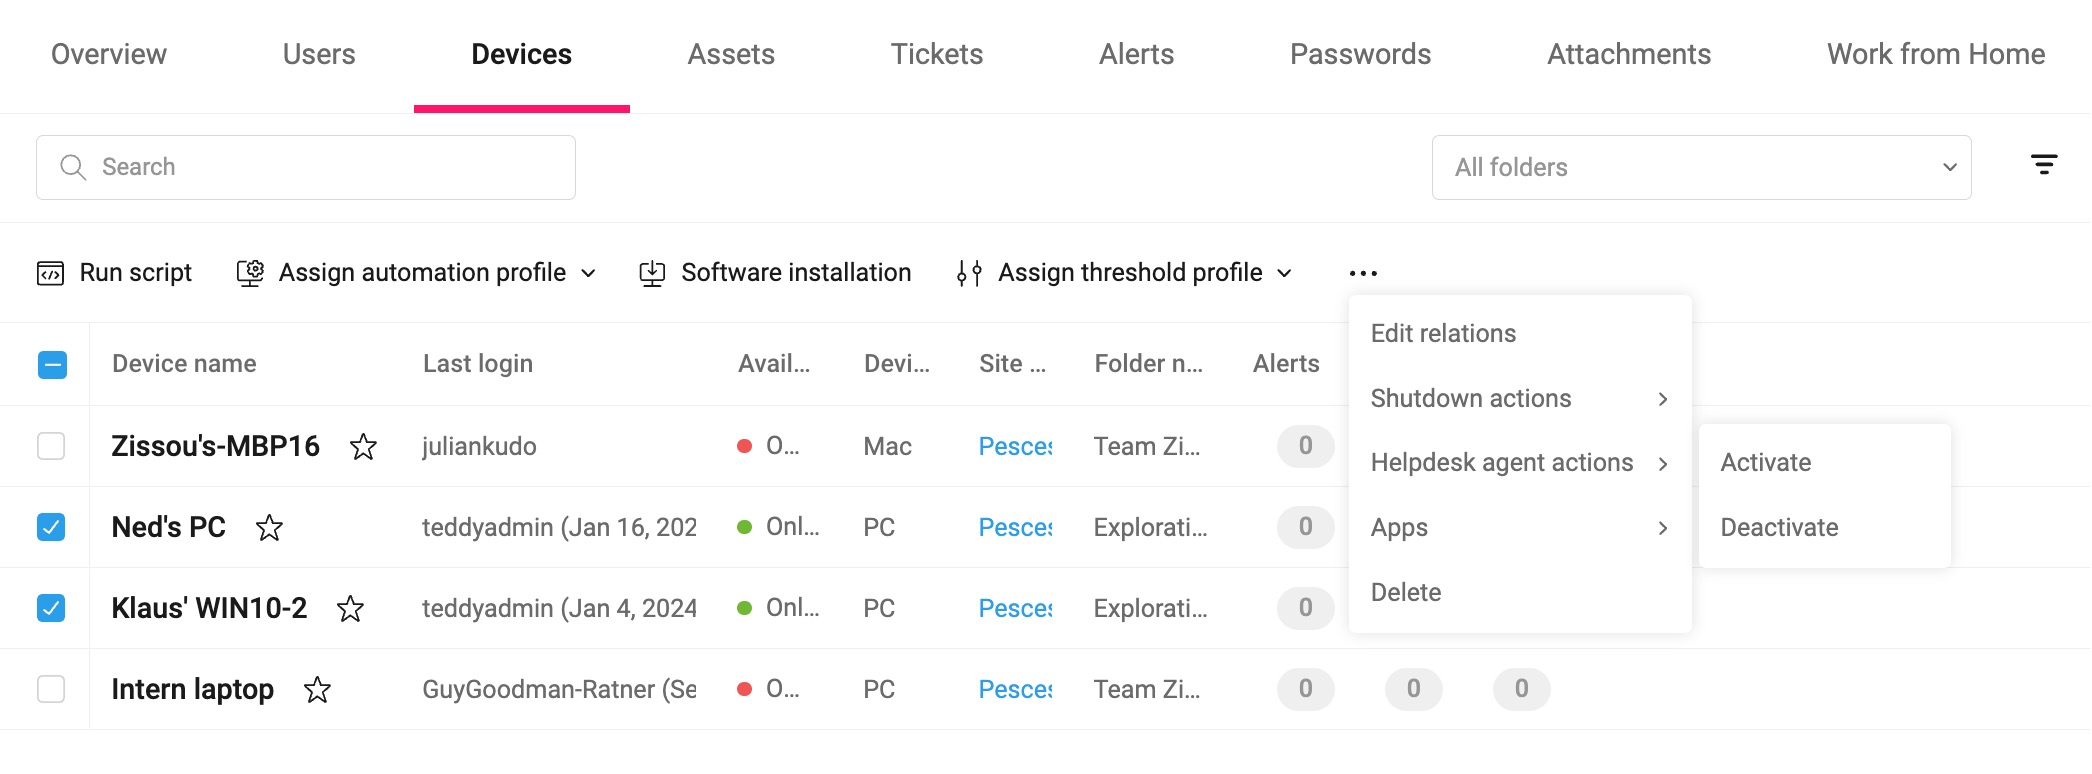
Task: Click the 'juliankudo' last login cell
Action: coord(479,446)
